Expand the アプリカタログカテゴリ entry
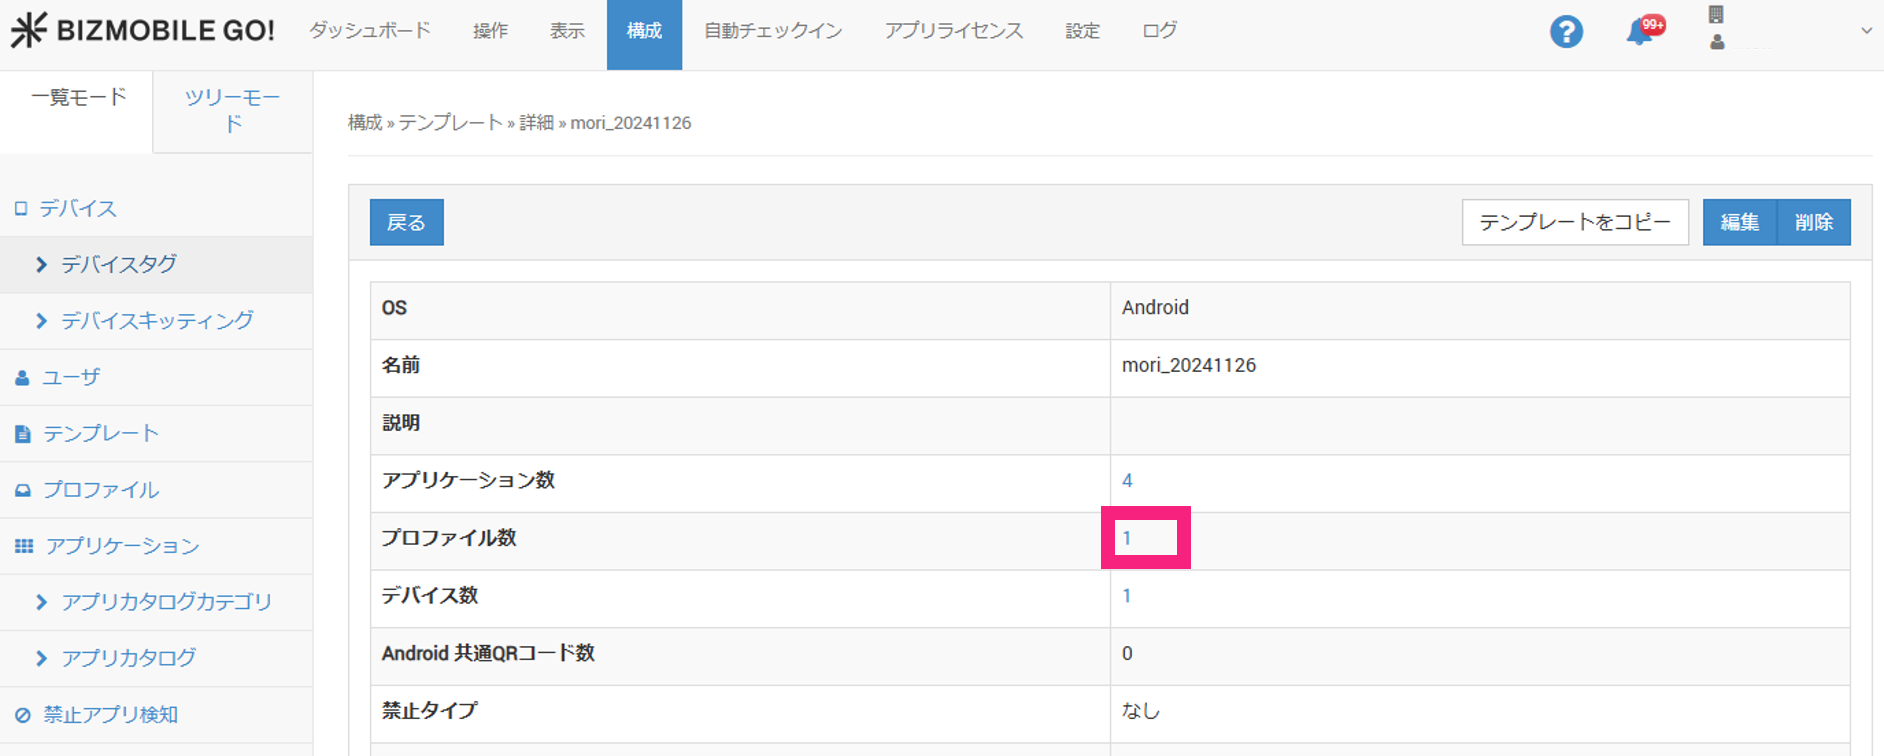Image resolution: width=1884 pixels, height=756 pixels. [166, 602]
